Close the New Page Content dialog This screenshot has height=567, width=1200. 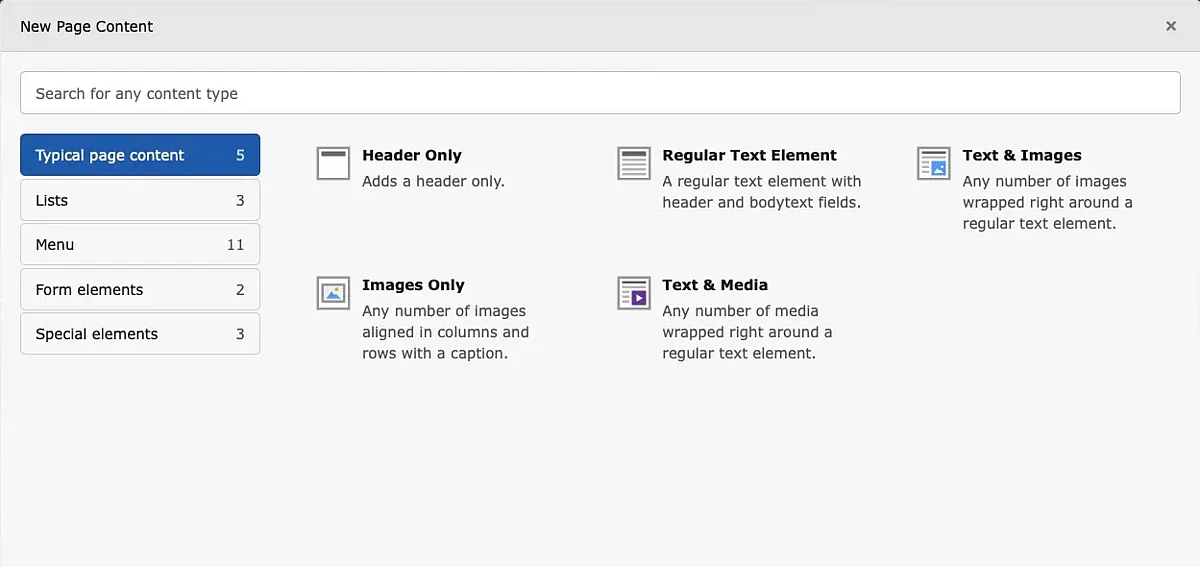(1171, 26)
